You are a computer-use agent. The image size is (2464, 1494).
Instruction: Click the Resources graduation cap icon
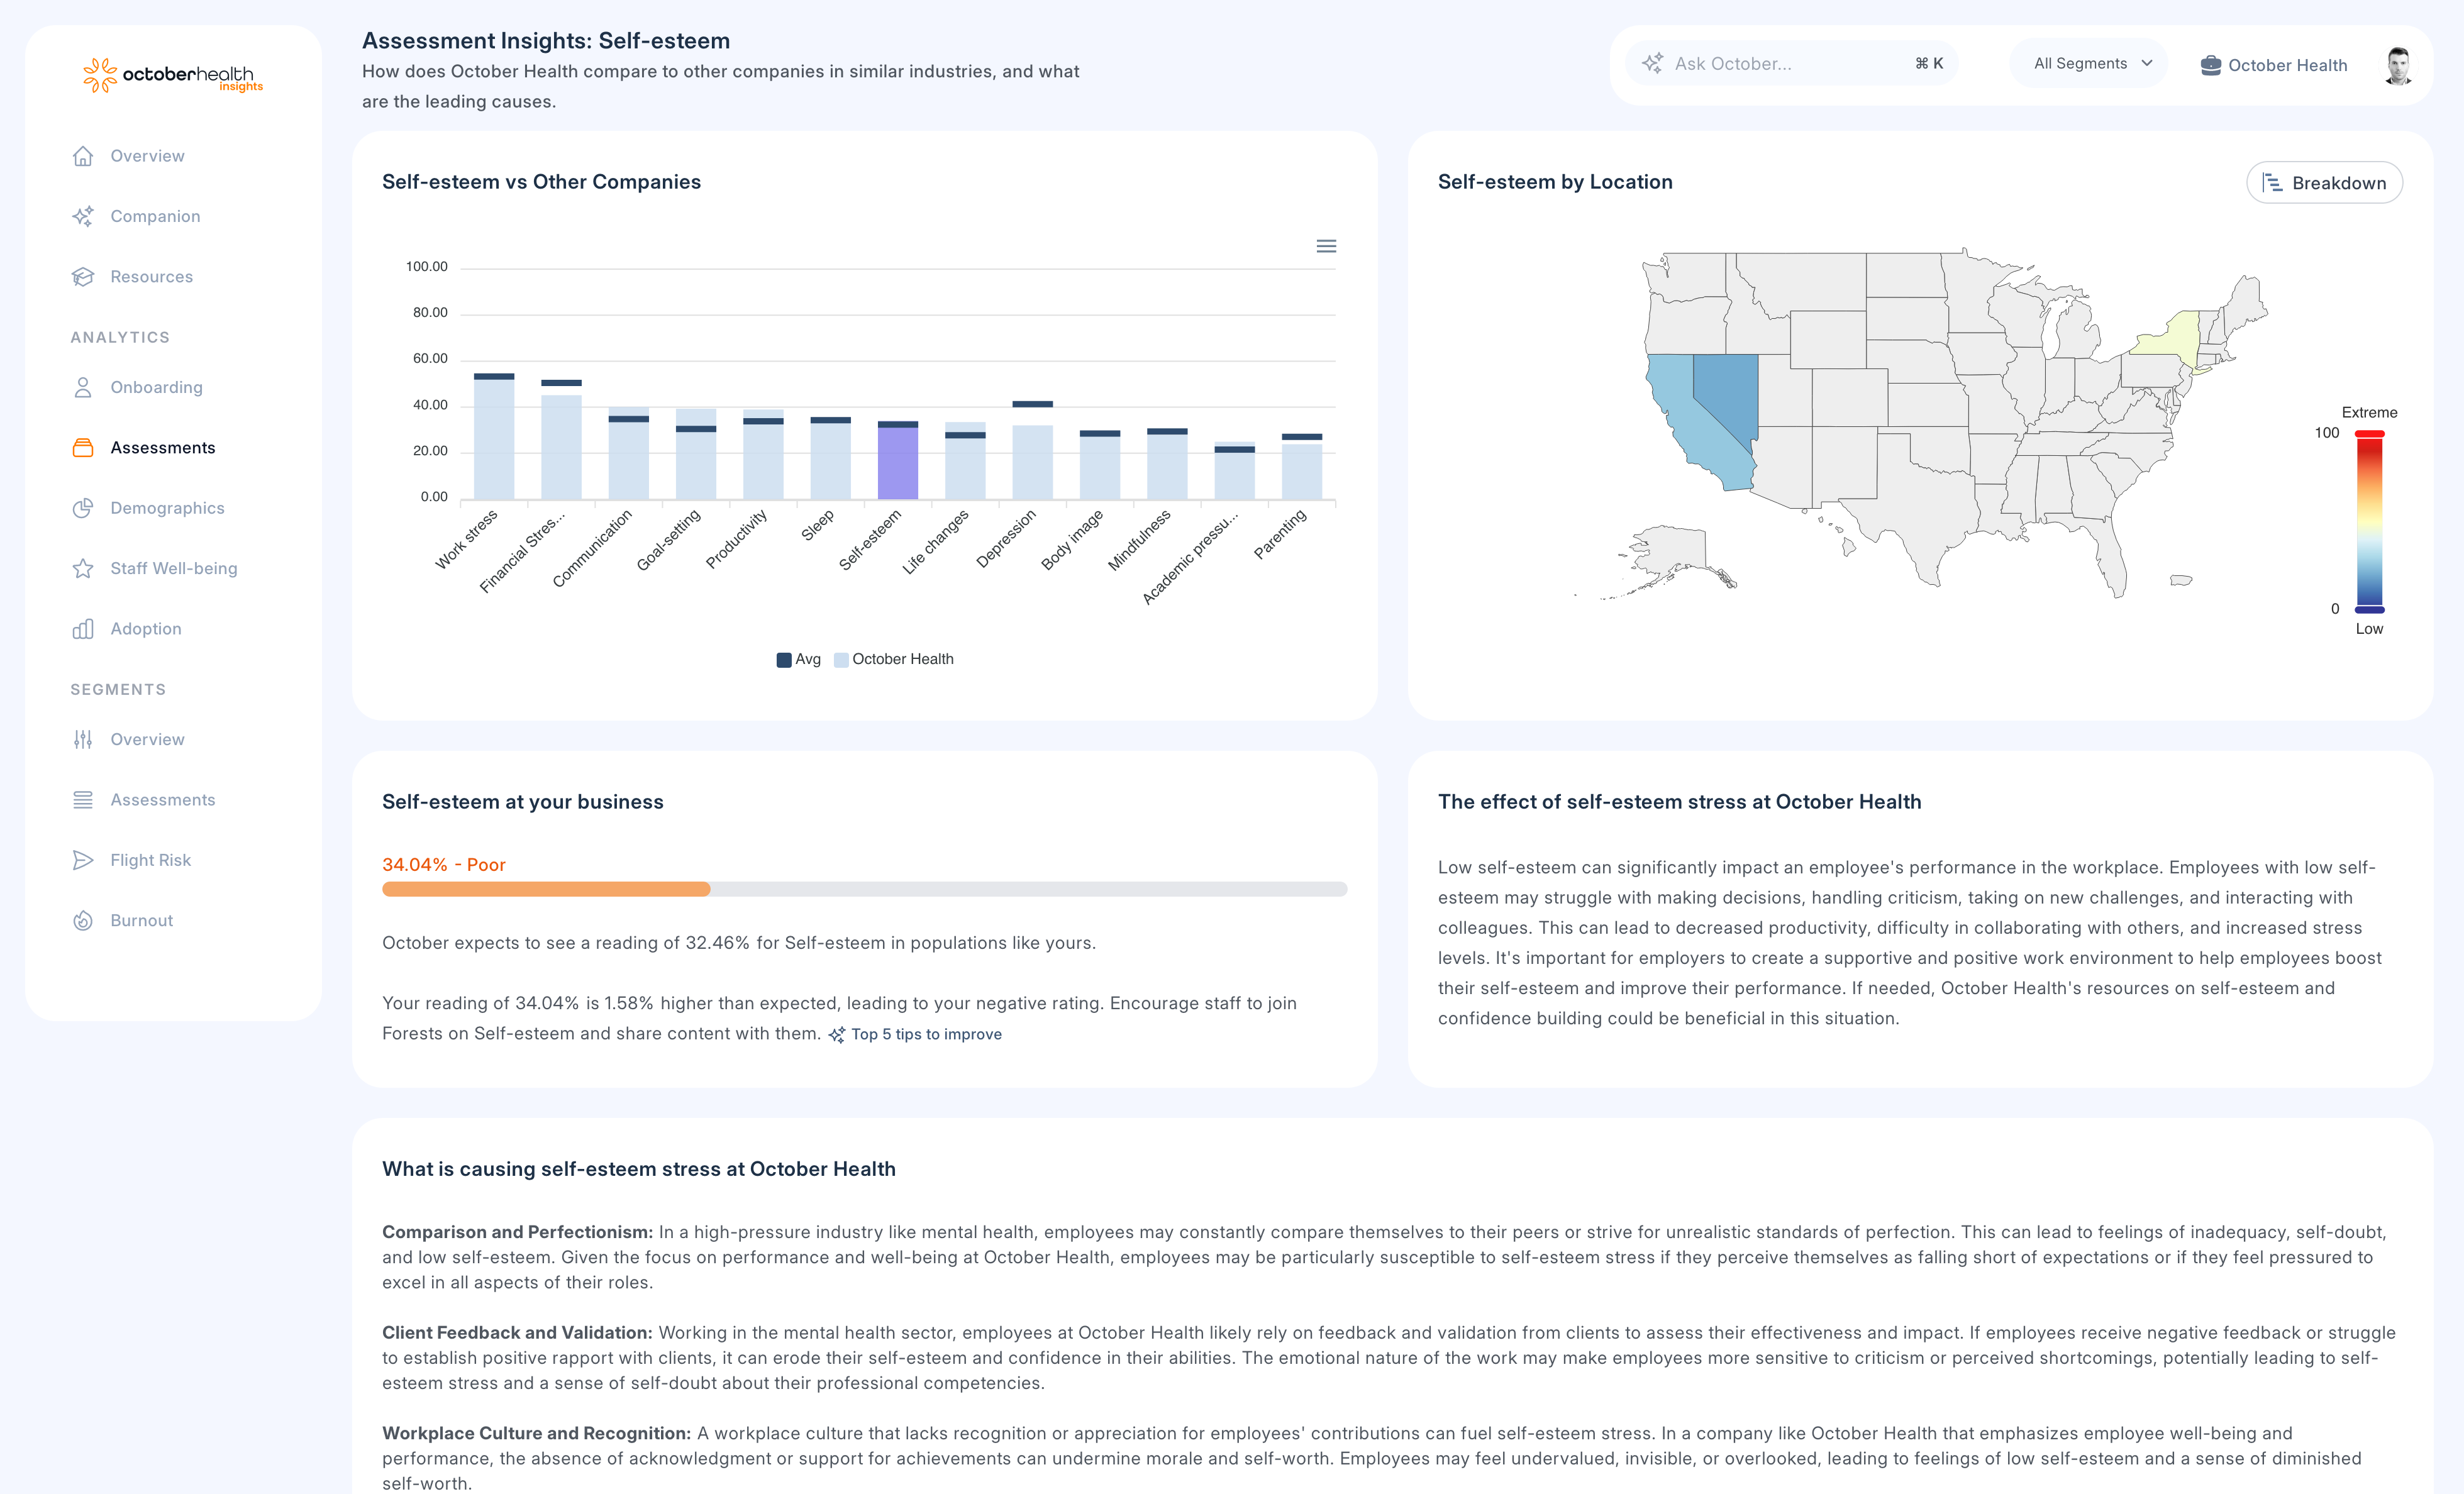tap(83, 277)
